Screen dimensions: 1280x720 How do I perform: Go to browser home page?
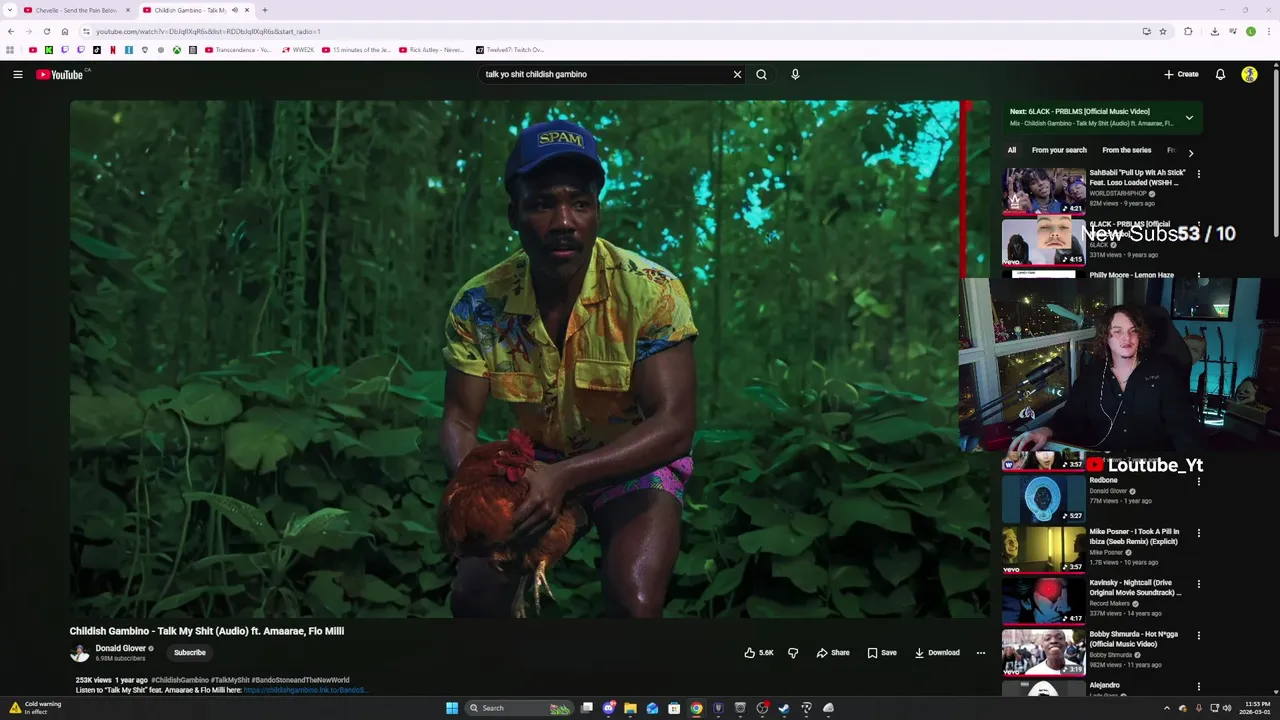65,31
